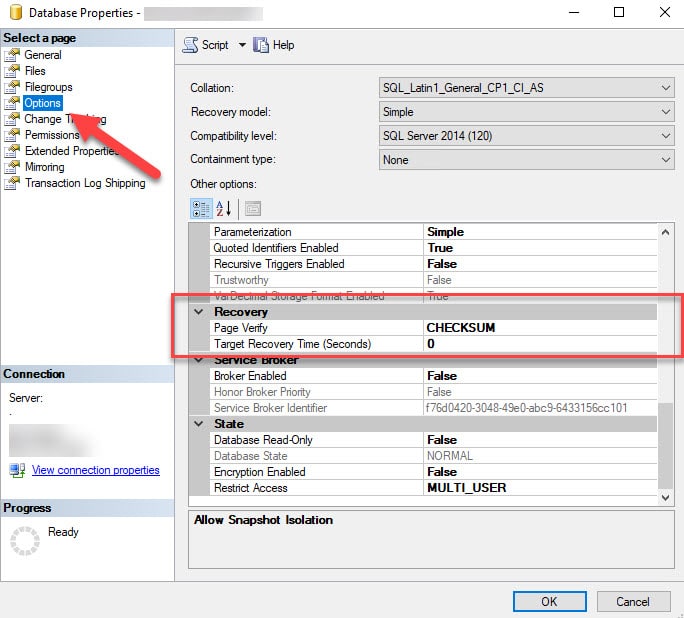Open the Files page
Screen dimensions: 684x618
pos(35,71)
